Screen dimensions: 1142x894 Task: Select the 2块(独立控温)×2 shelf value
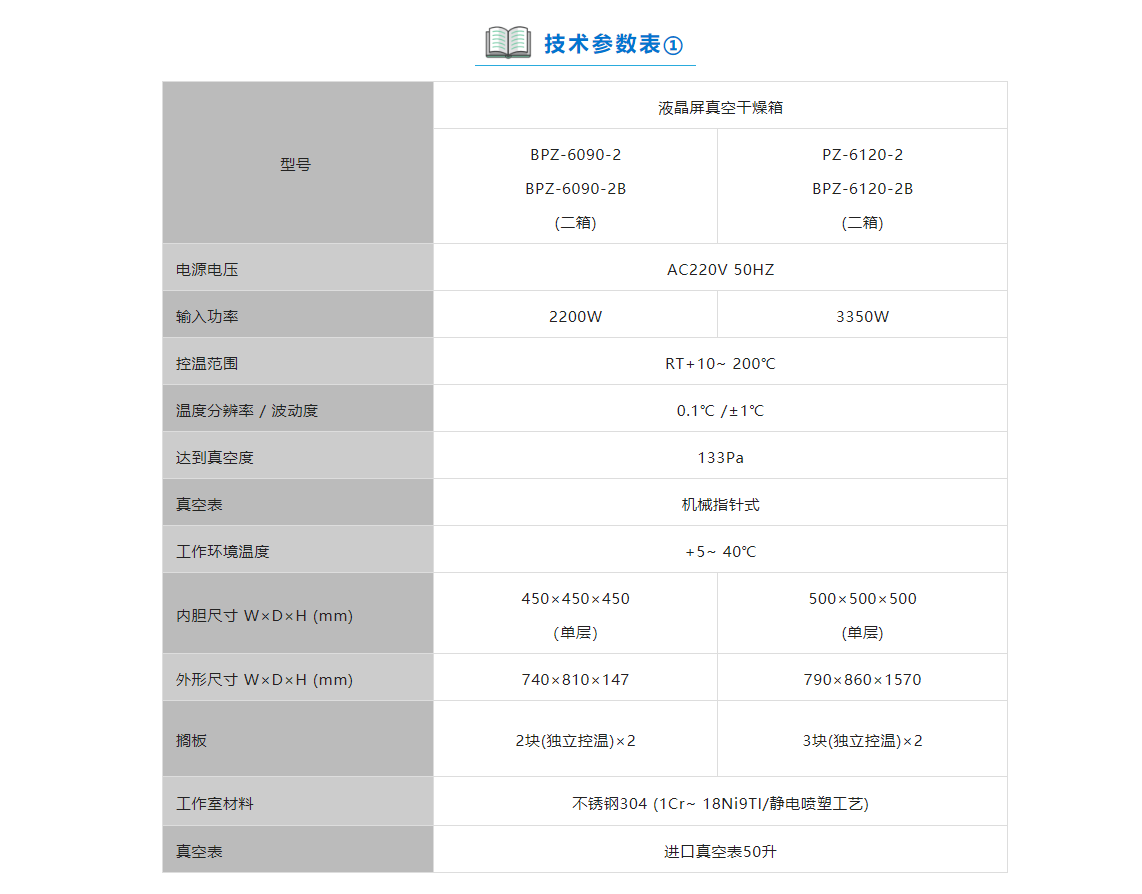click(x=575, y=741)
